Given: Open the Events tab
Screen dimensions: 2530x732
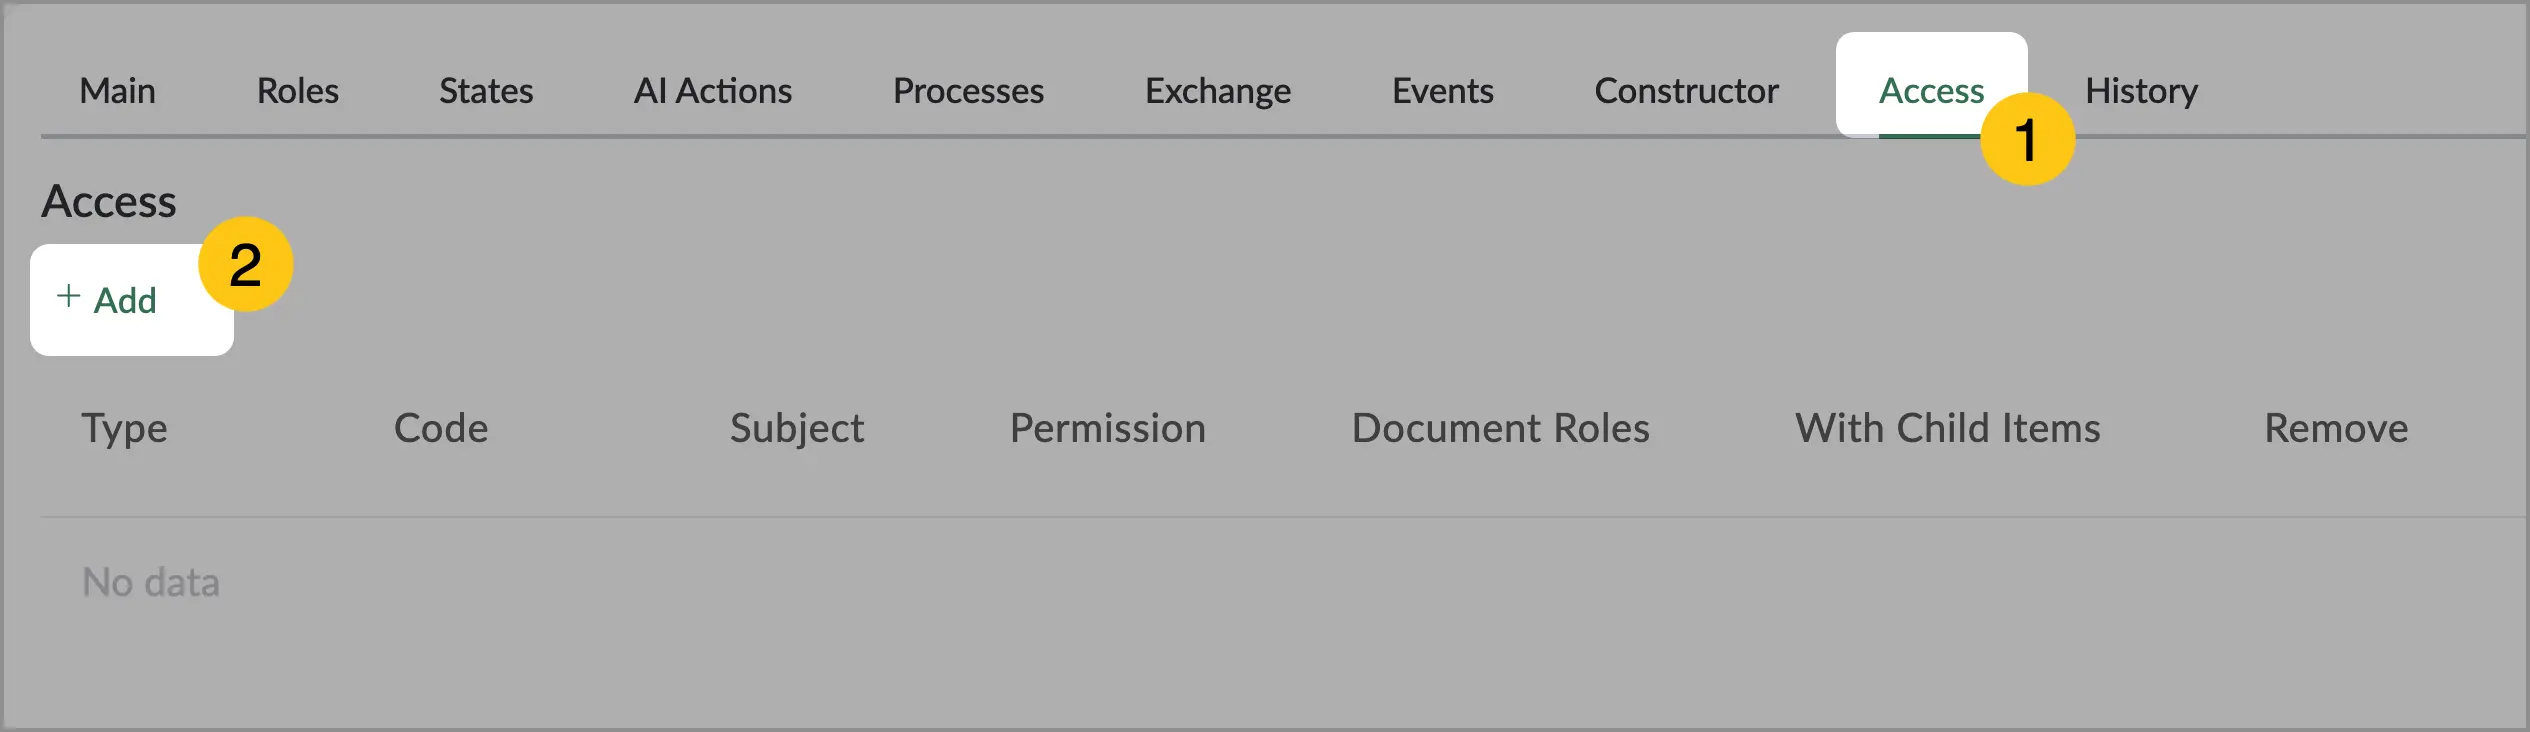Looking at the screenshot, I should [1443, 91].
